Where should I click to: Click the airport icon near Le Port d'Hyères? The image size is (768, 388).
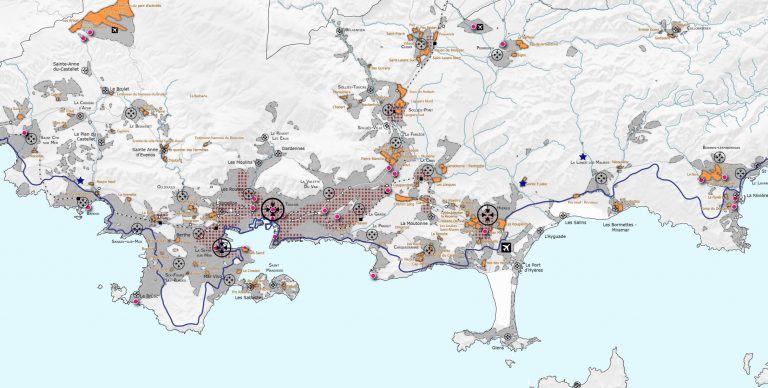(506, 247)
